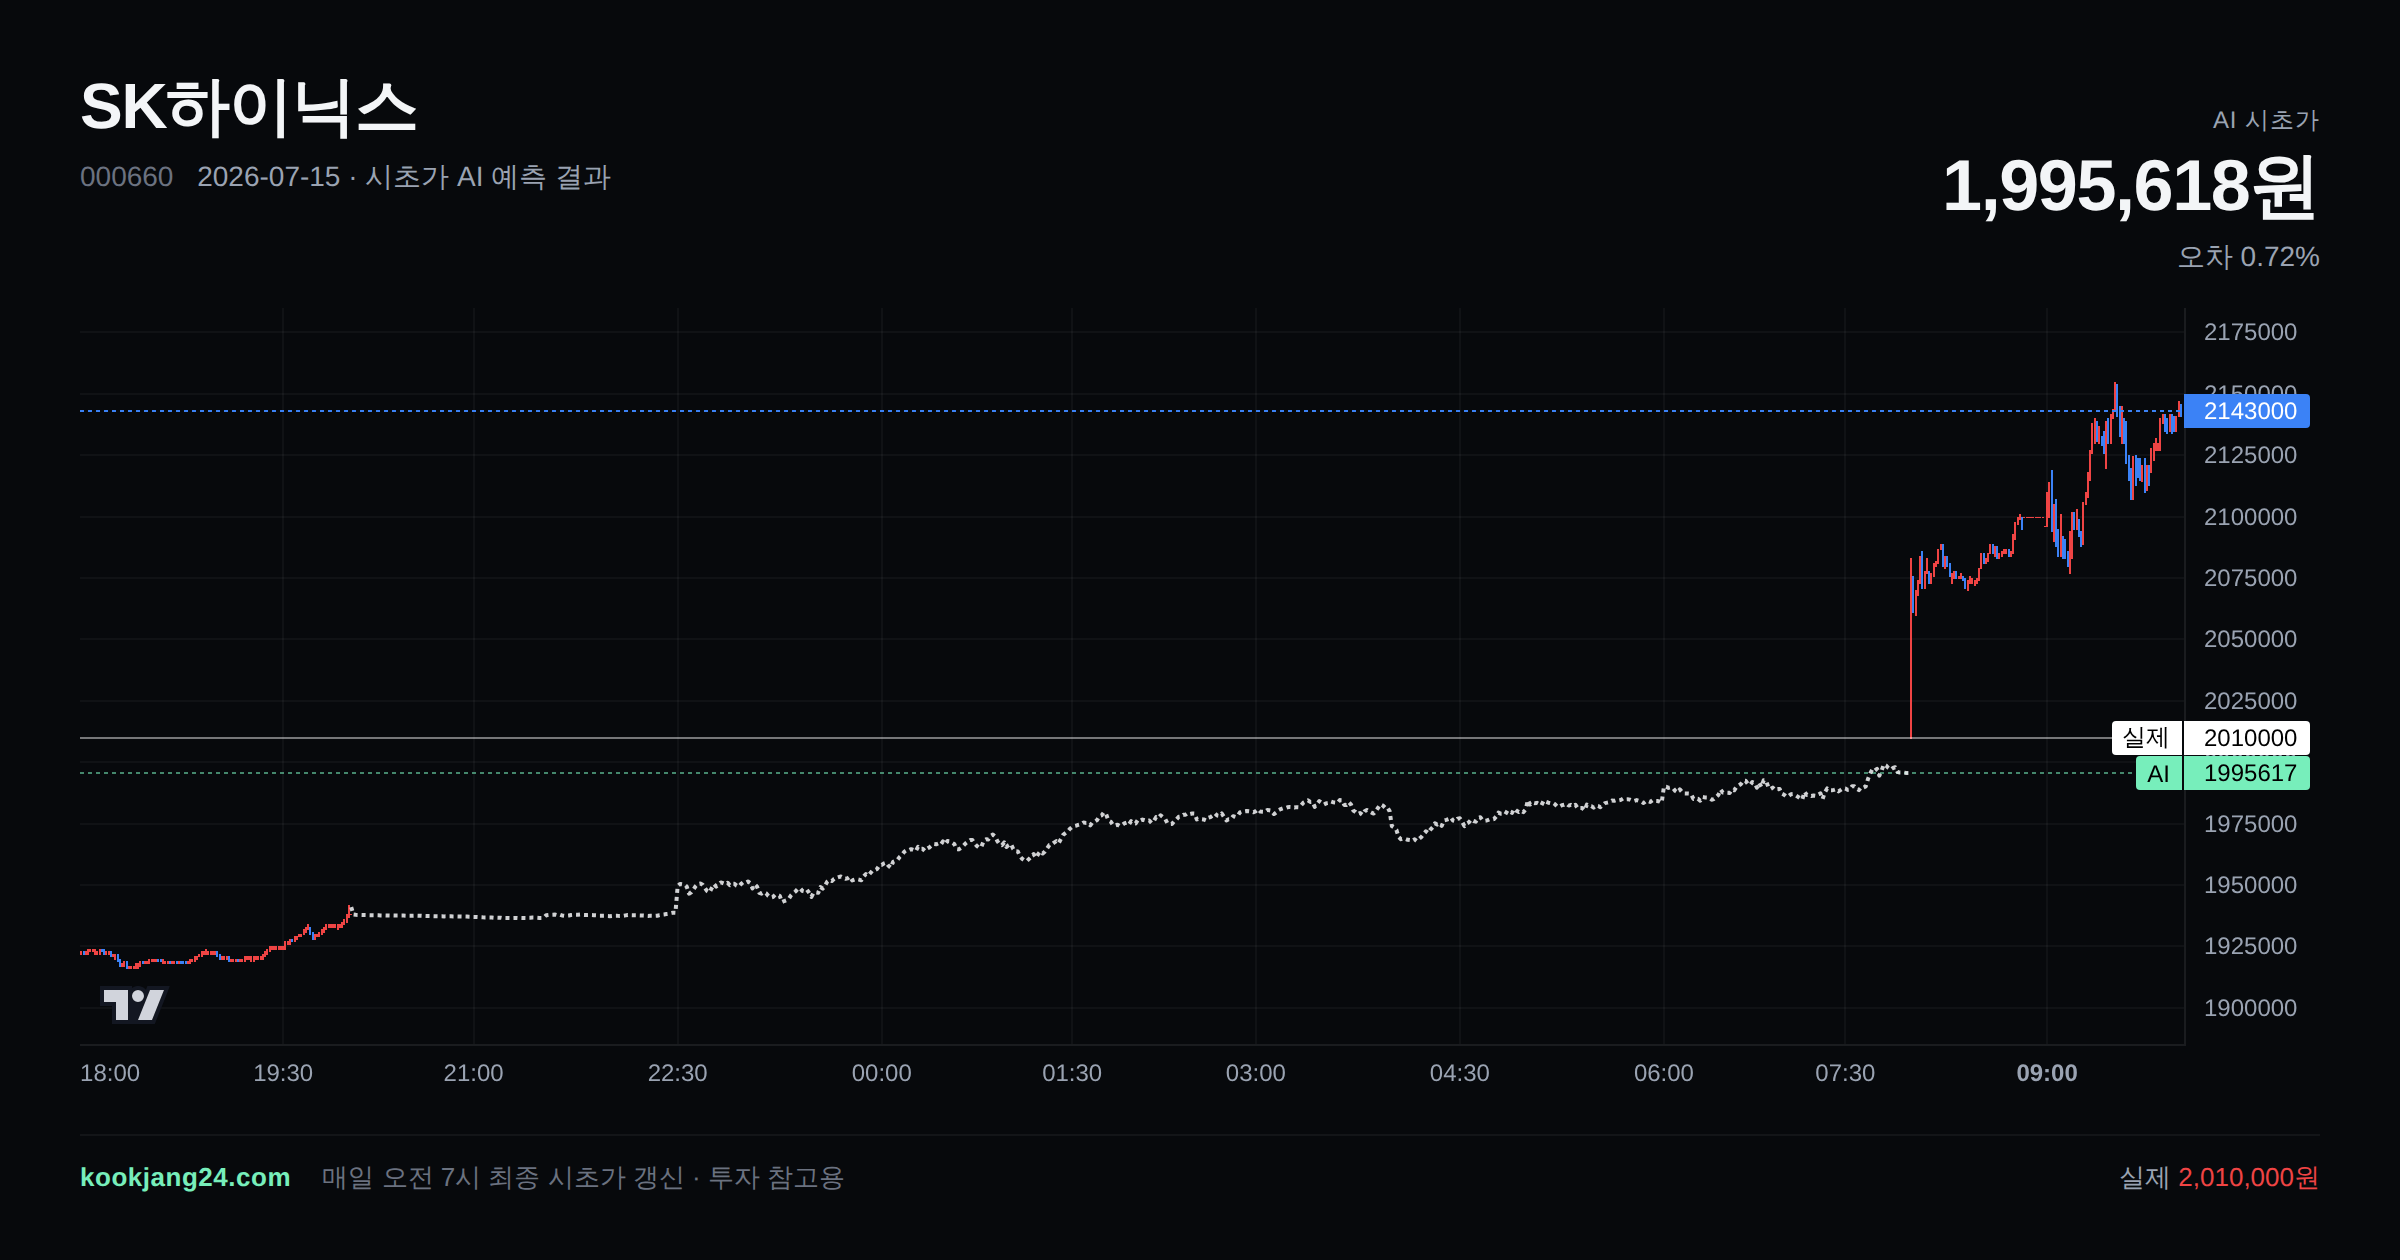
Task: Click the 2175000 price axis label
Action: pyautogui.click(x=2250, y=332)
